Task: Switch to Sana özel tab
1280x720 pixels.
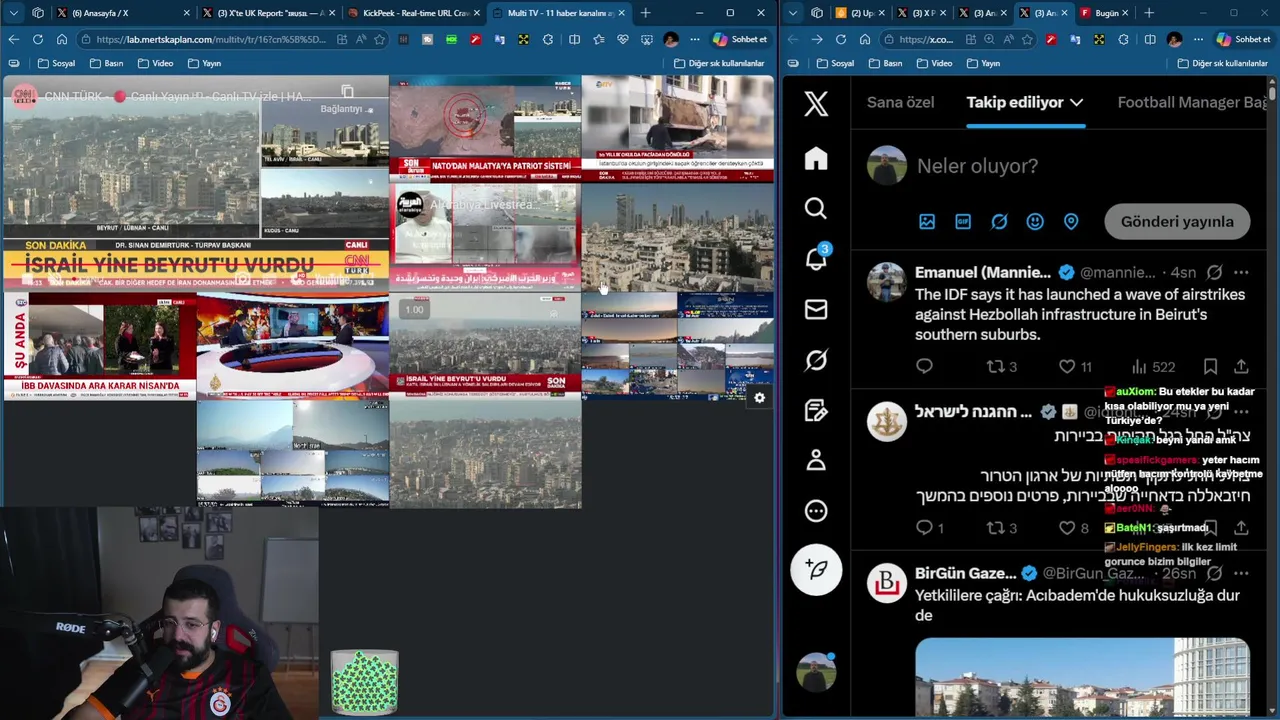Action: pos(900,102)
